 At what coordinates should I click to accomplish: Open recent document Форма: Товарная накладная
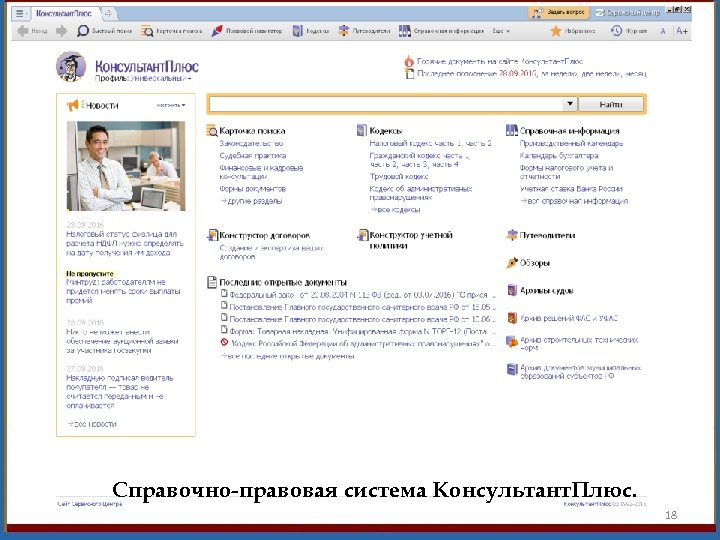pos(358,331)
